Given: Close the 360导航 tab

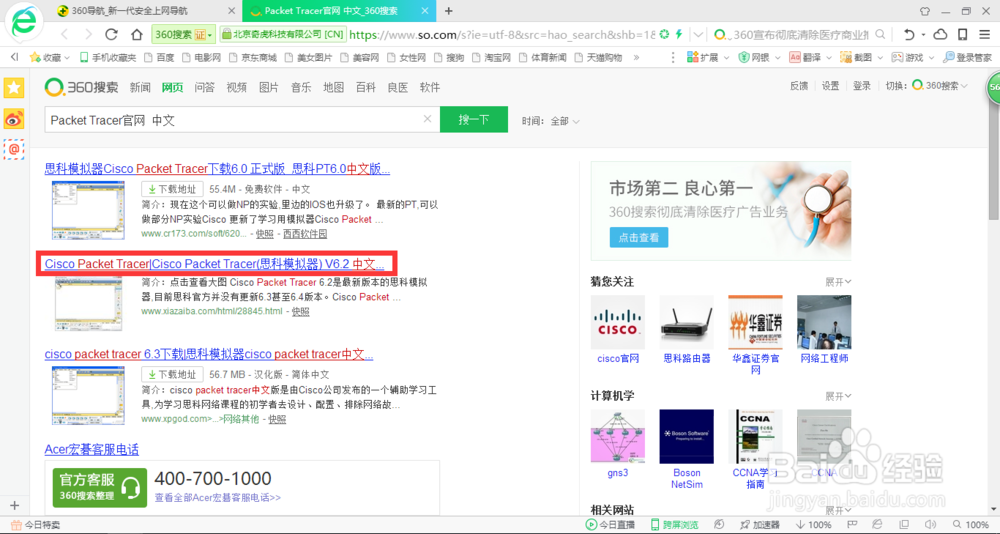Looking at the screenshot, I should coord(233,11).
